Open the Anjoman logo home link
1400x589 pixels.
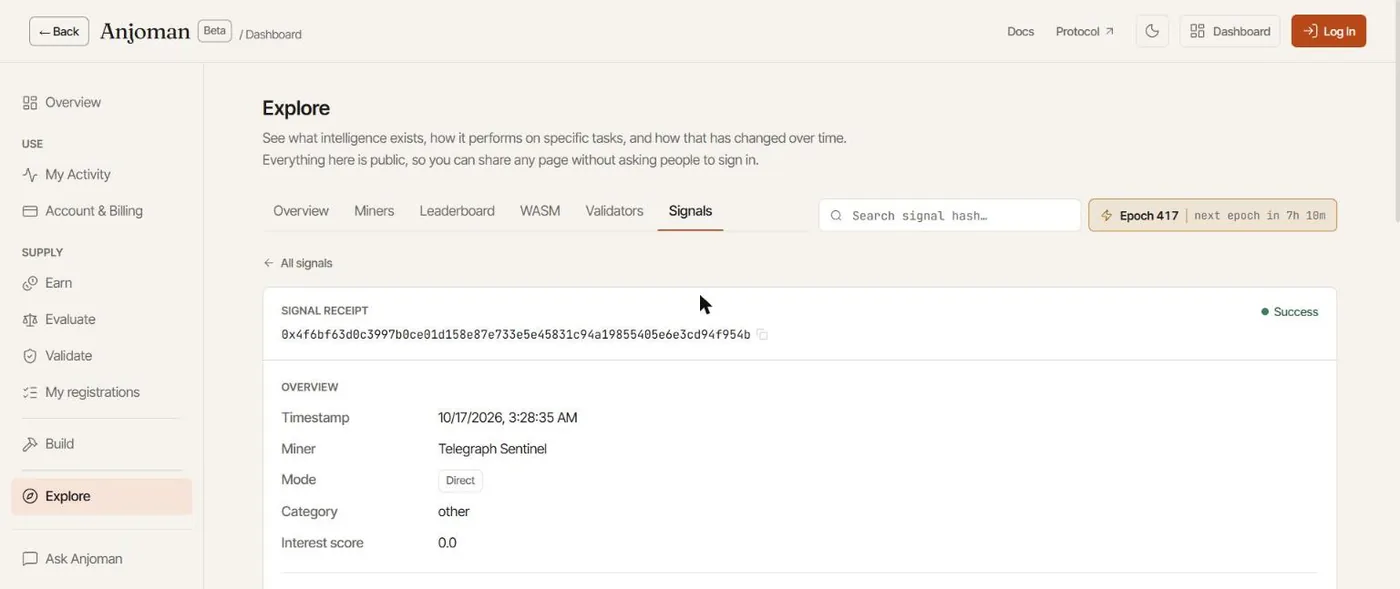(145, 32)
